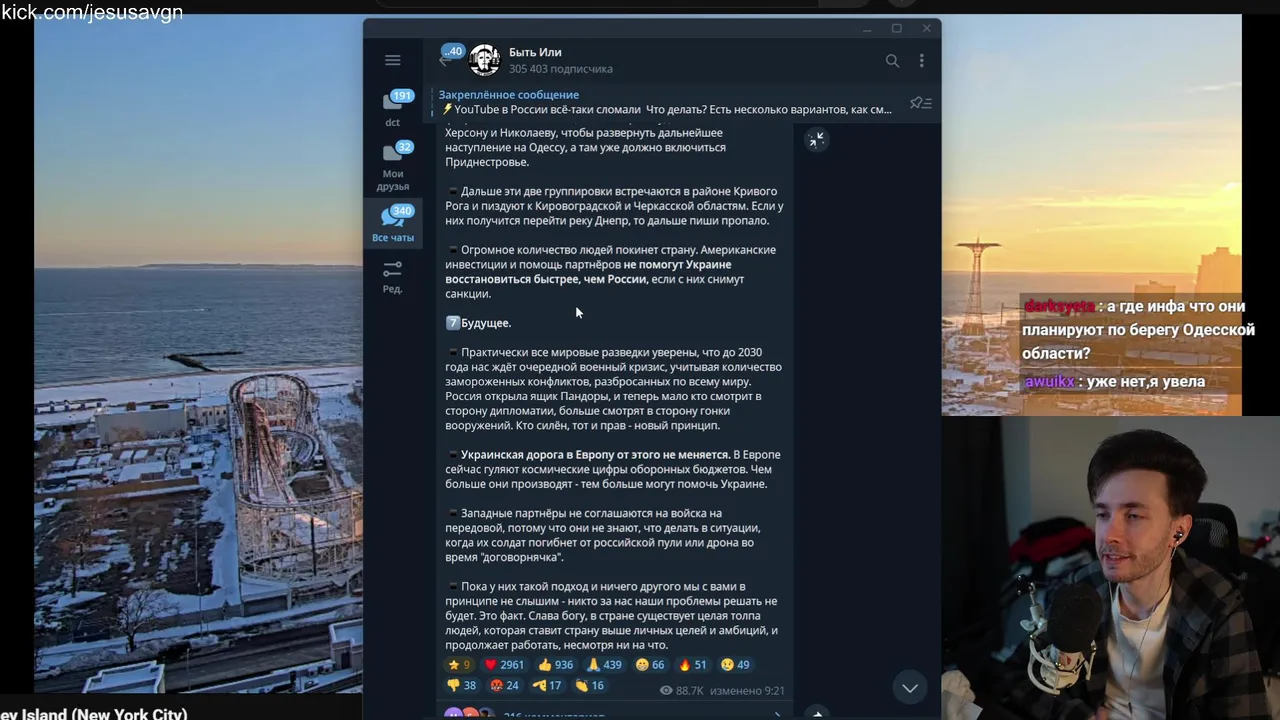This screenshot has width=1280, height=720.
Task: Click the kick.com/jesusavgn overlay text
Action: (x=92, y=12)
